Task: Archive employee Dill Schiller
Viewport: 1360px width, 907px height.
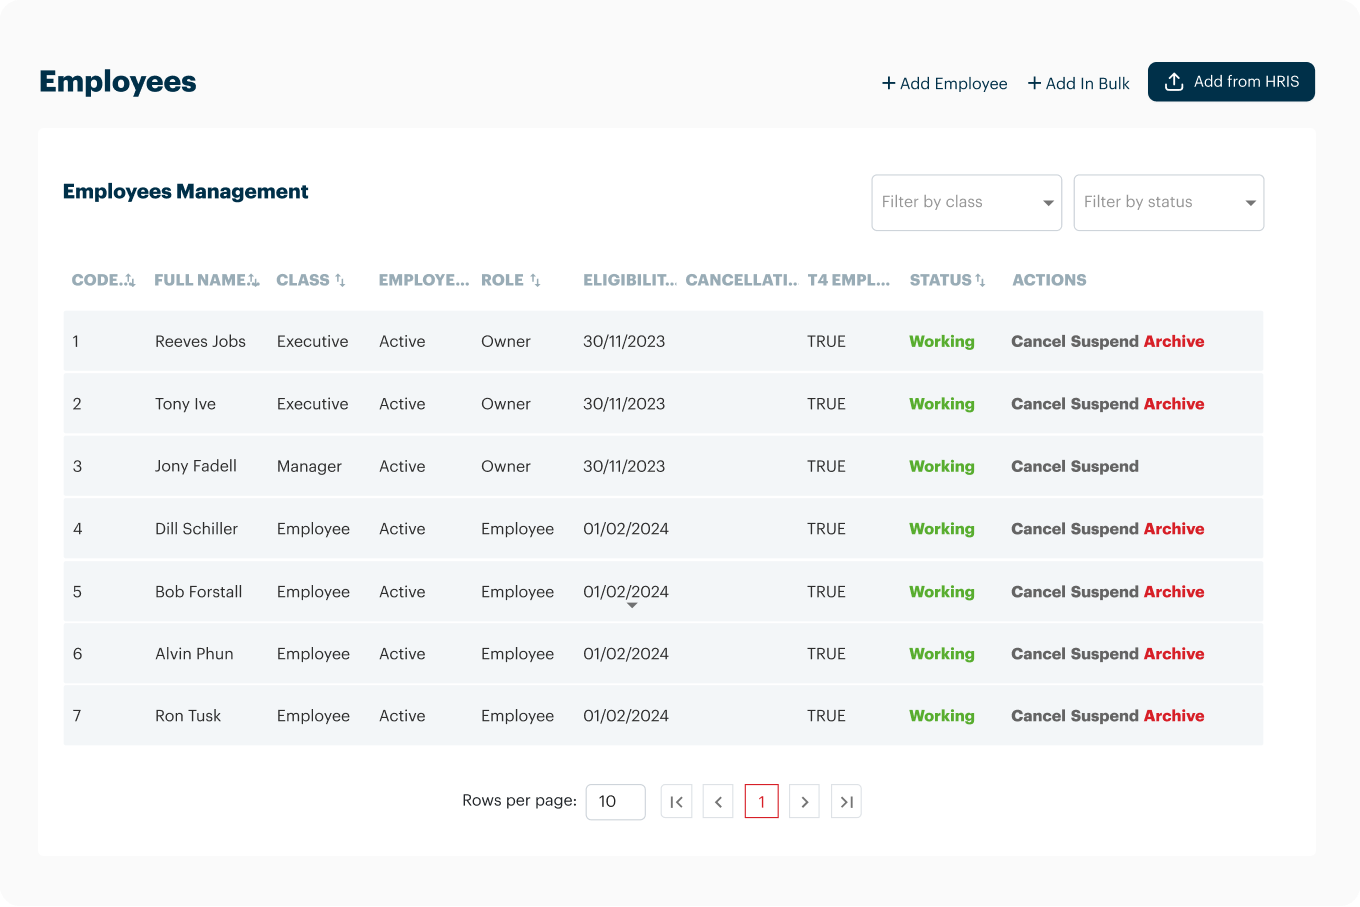Action: point(1174,529)
